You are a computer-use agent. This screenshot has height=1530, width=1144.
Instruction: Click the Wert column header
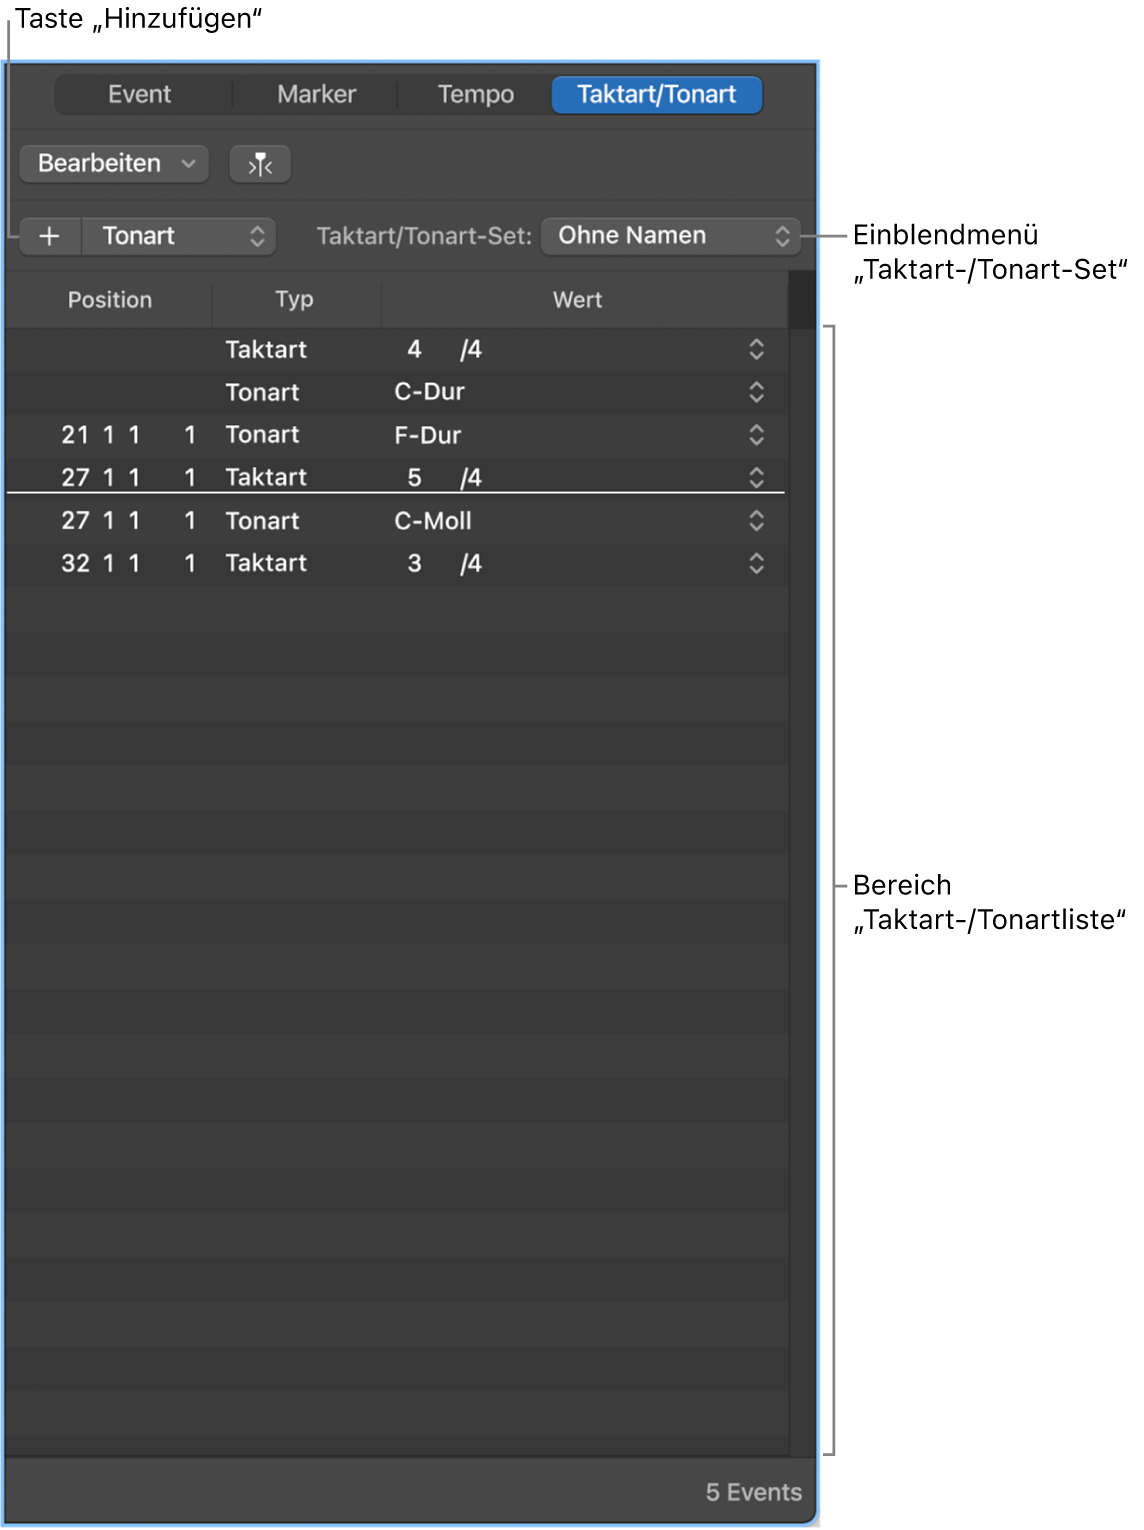coord(577,300)
